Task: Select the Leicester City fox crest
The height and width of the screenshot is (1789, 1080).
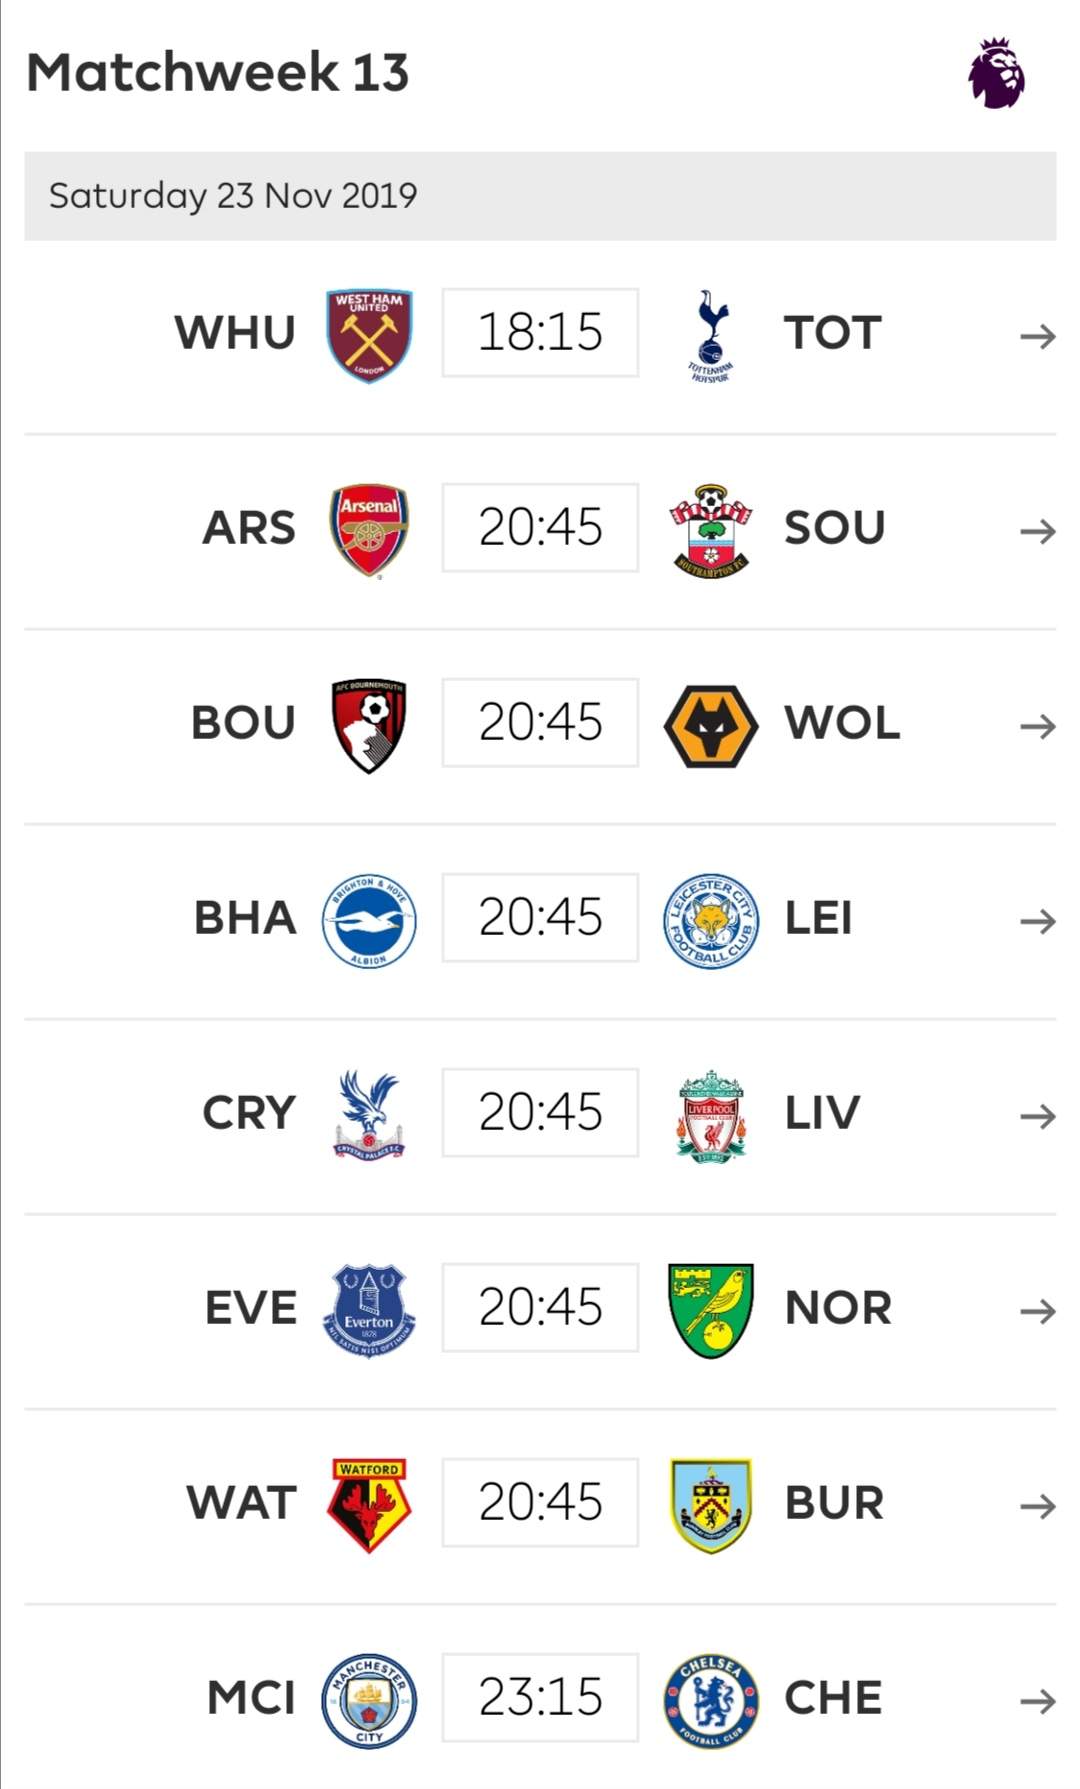Action: pos(710,920)
